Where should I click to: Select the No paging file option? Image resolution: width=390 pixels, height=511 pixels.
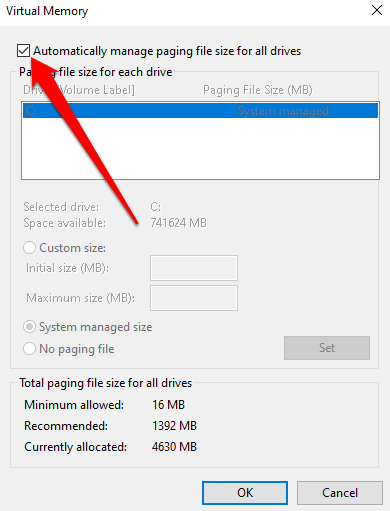pyautogui.click(x=29, y=349)
